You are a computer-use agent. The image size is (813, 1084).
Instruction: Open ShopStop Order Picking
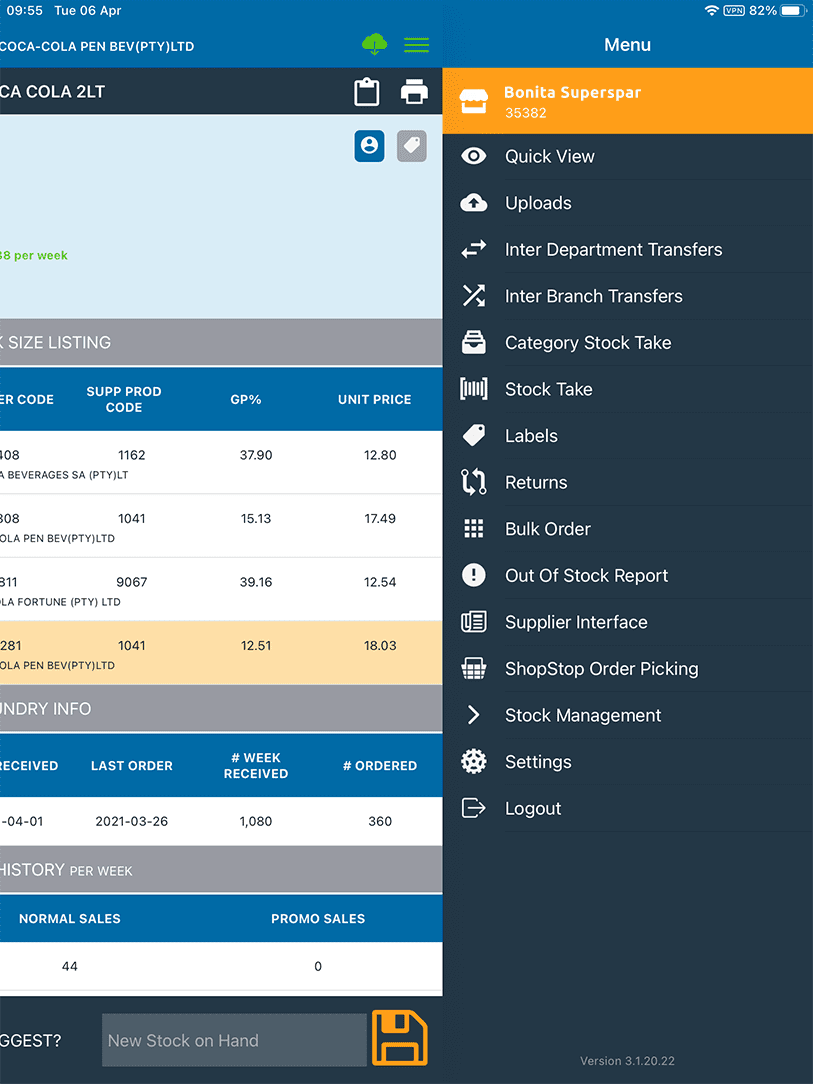tap(627, 669)
